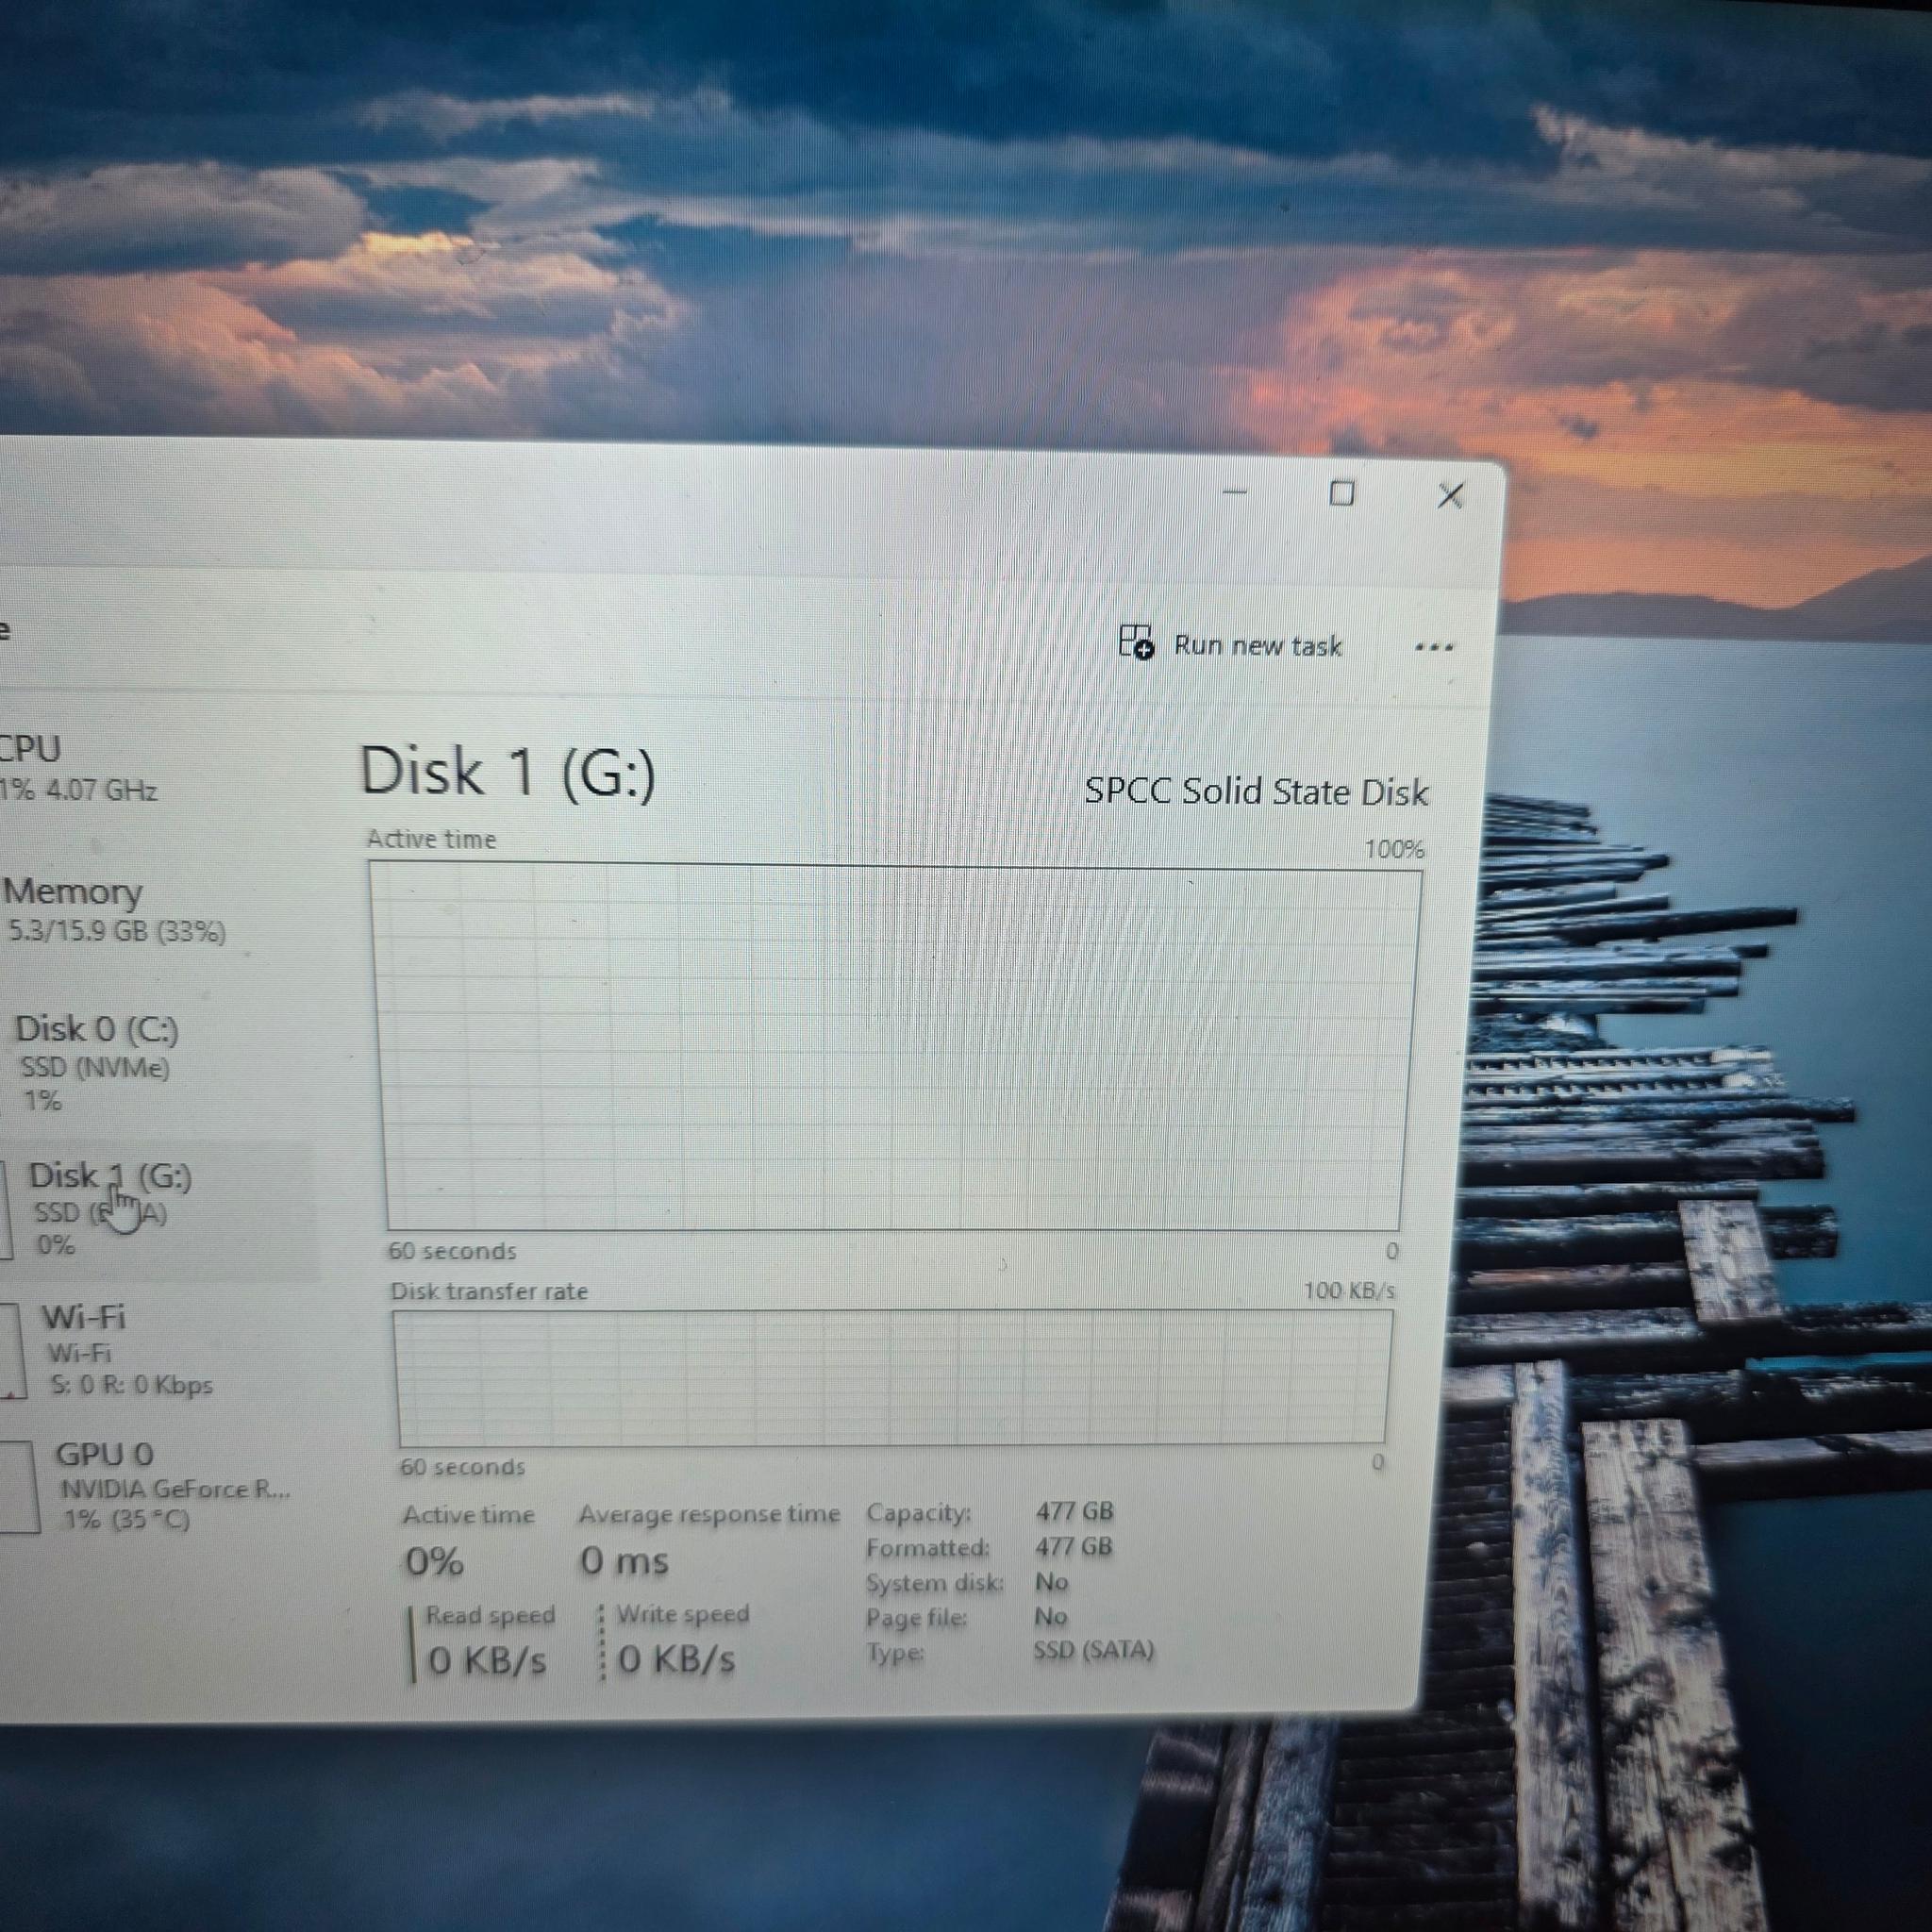Click the 1% (35 °C) GPU text

click(x=126, y=1520)
